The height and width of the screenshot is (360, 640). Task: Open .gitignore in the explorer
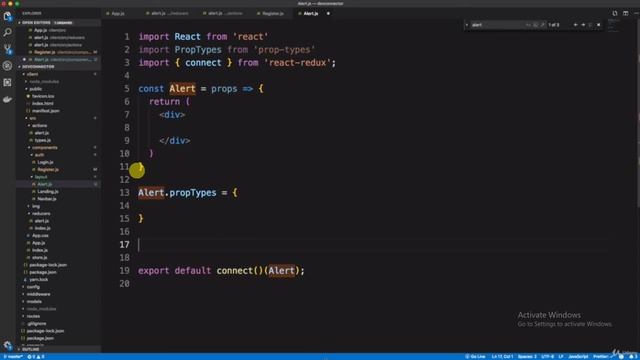37,324
